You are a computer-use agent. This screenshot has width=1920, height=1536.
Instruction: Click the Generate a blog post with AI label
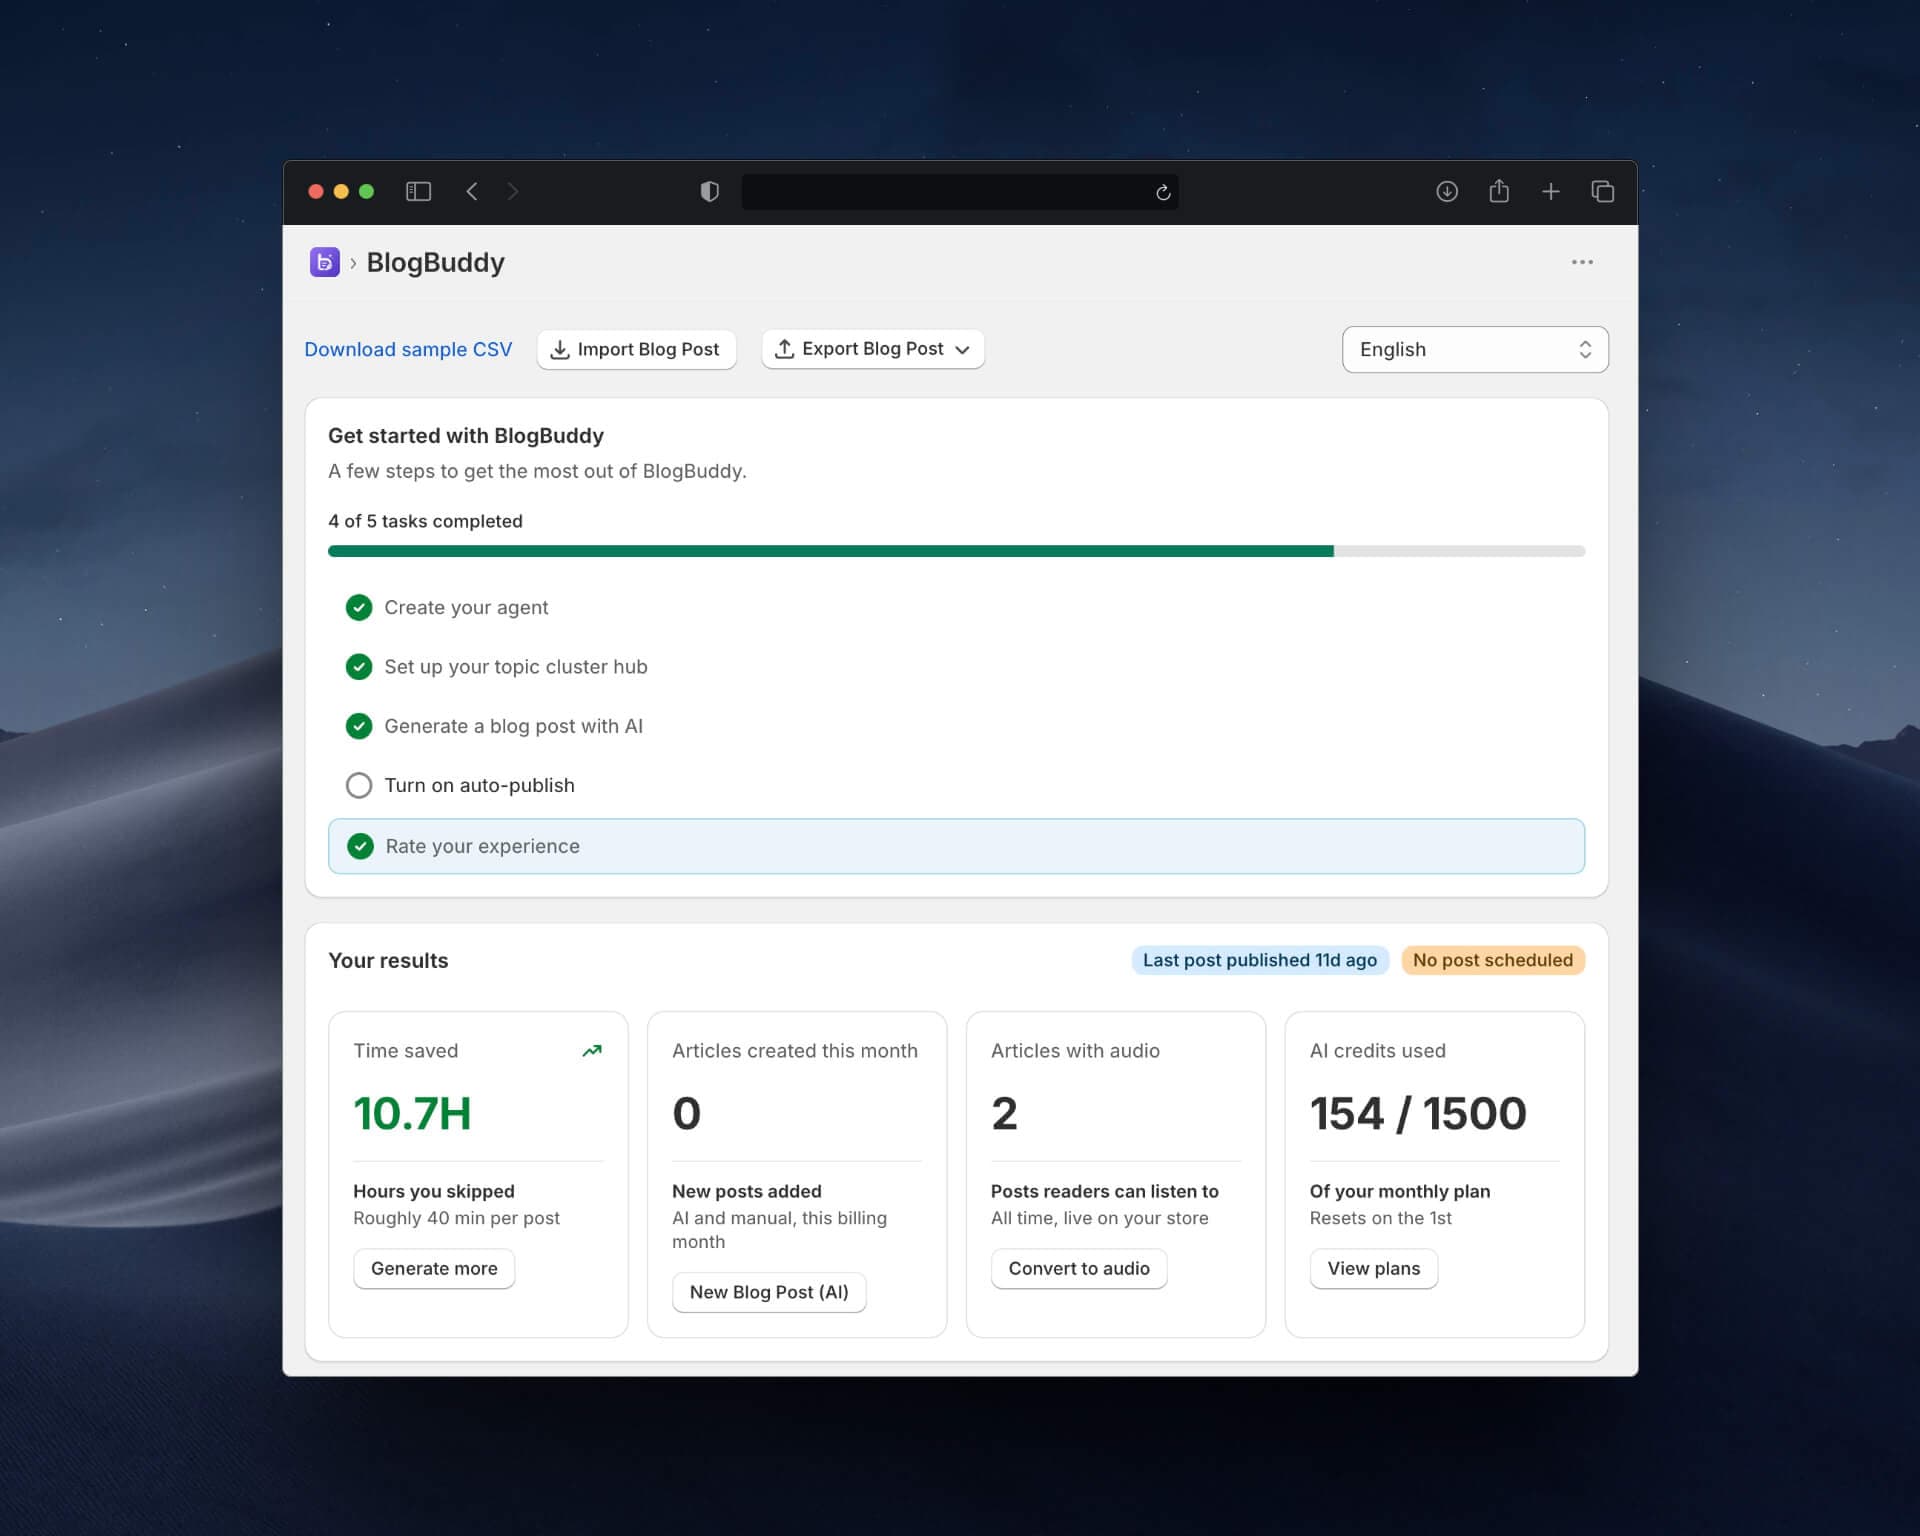tap(513, 726)
